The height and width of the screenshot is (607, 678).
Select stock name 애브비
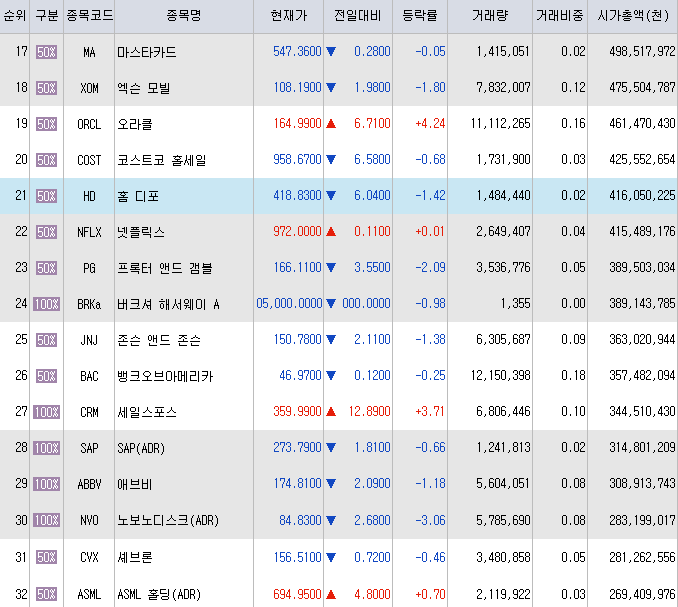[x=134, y=484]
